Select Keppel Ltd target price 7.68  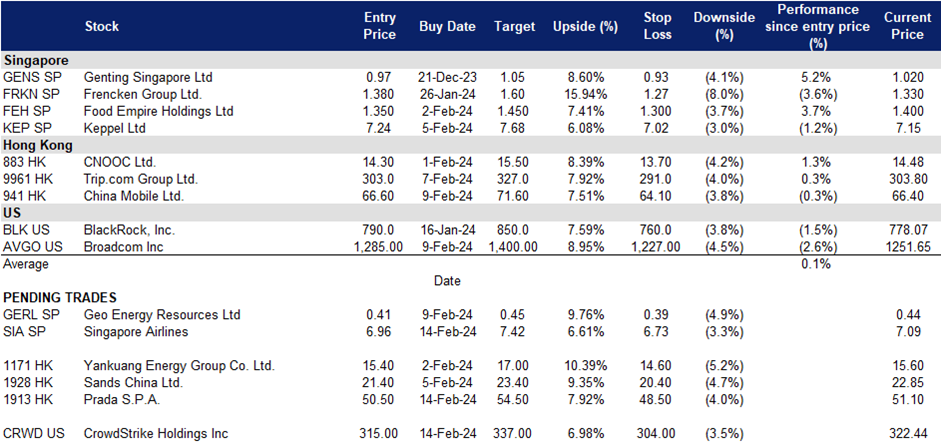click(x=513, y=128)
